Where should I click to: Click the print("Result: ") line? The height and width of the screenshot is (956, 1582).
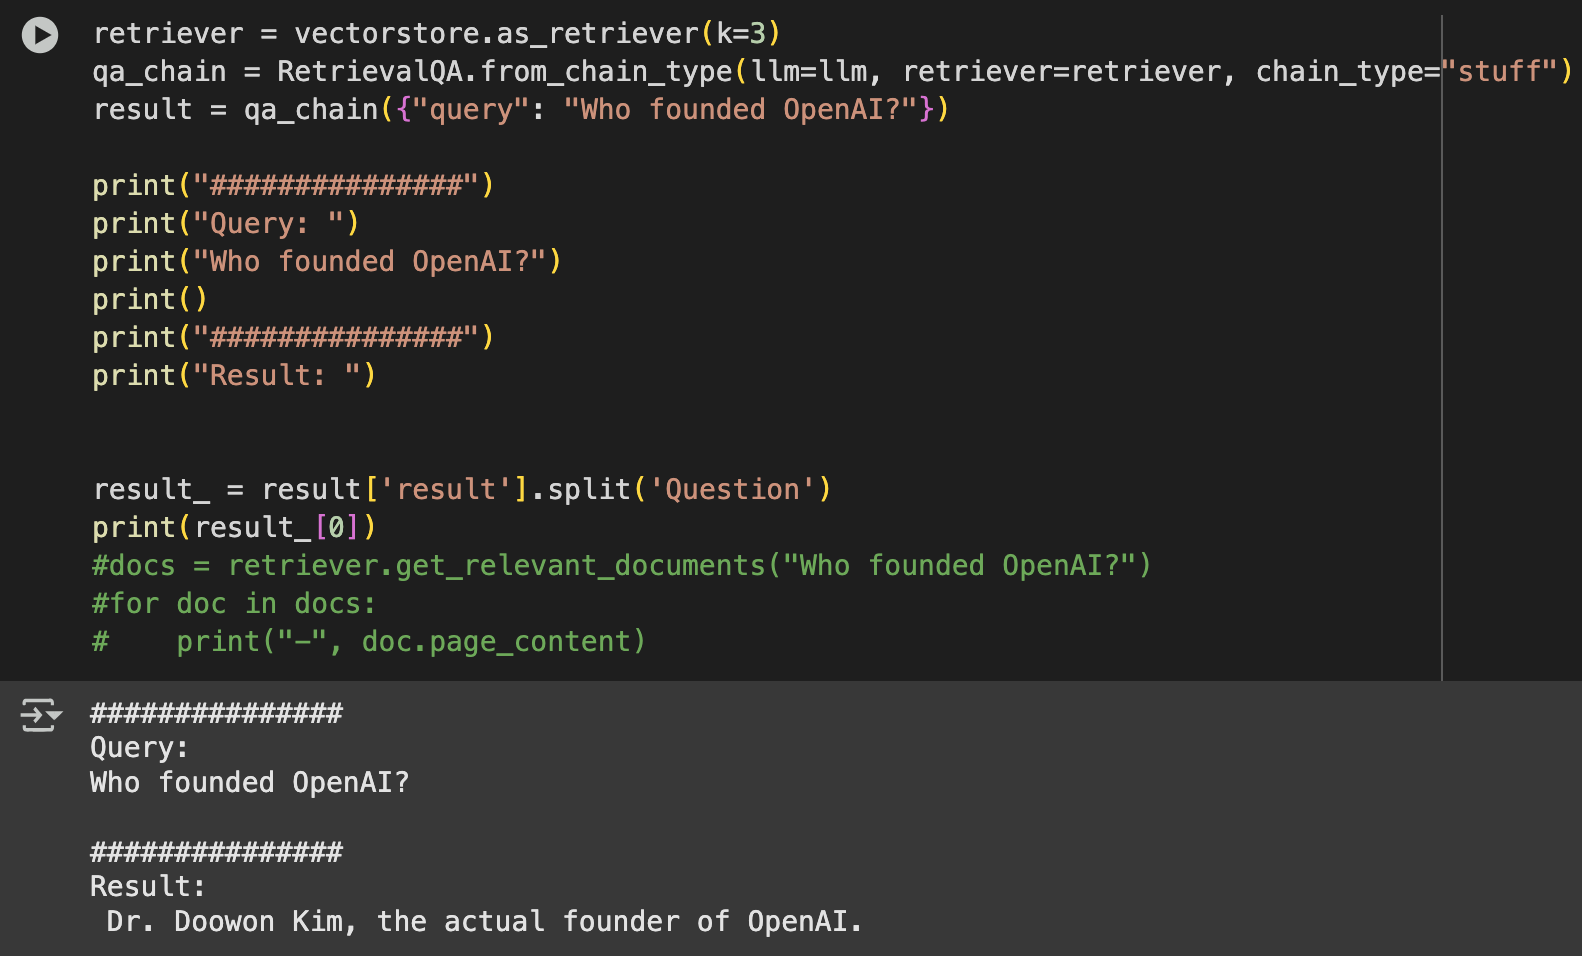(233, 376)
